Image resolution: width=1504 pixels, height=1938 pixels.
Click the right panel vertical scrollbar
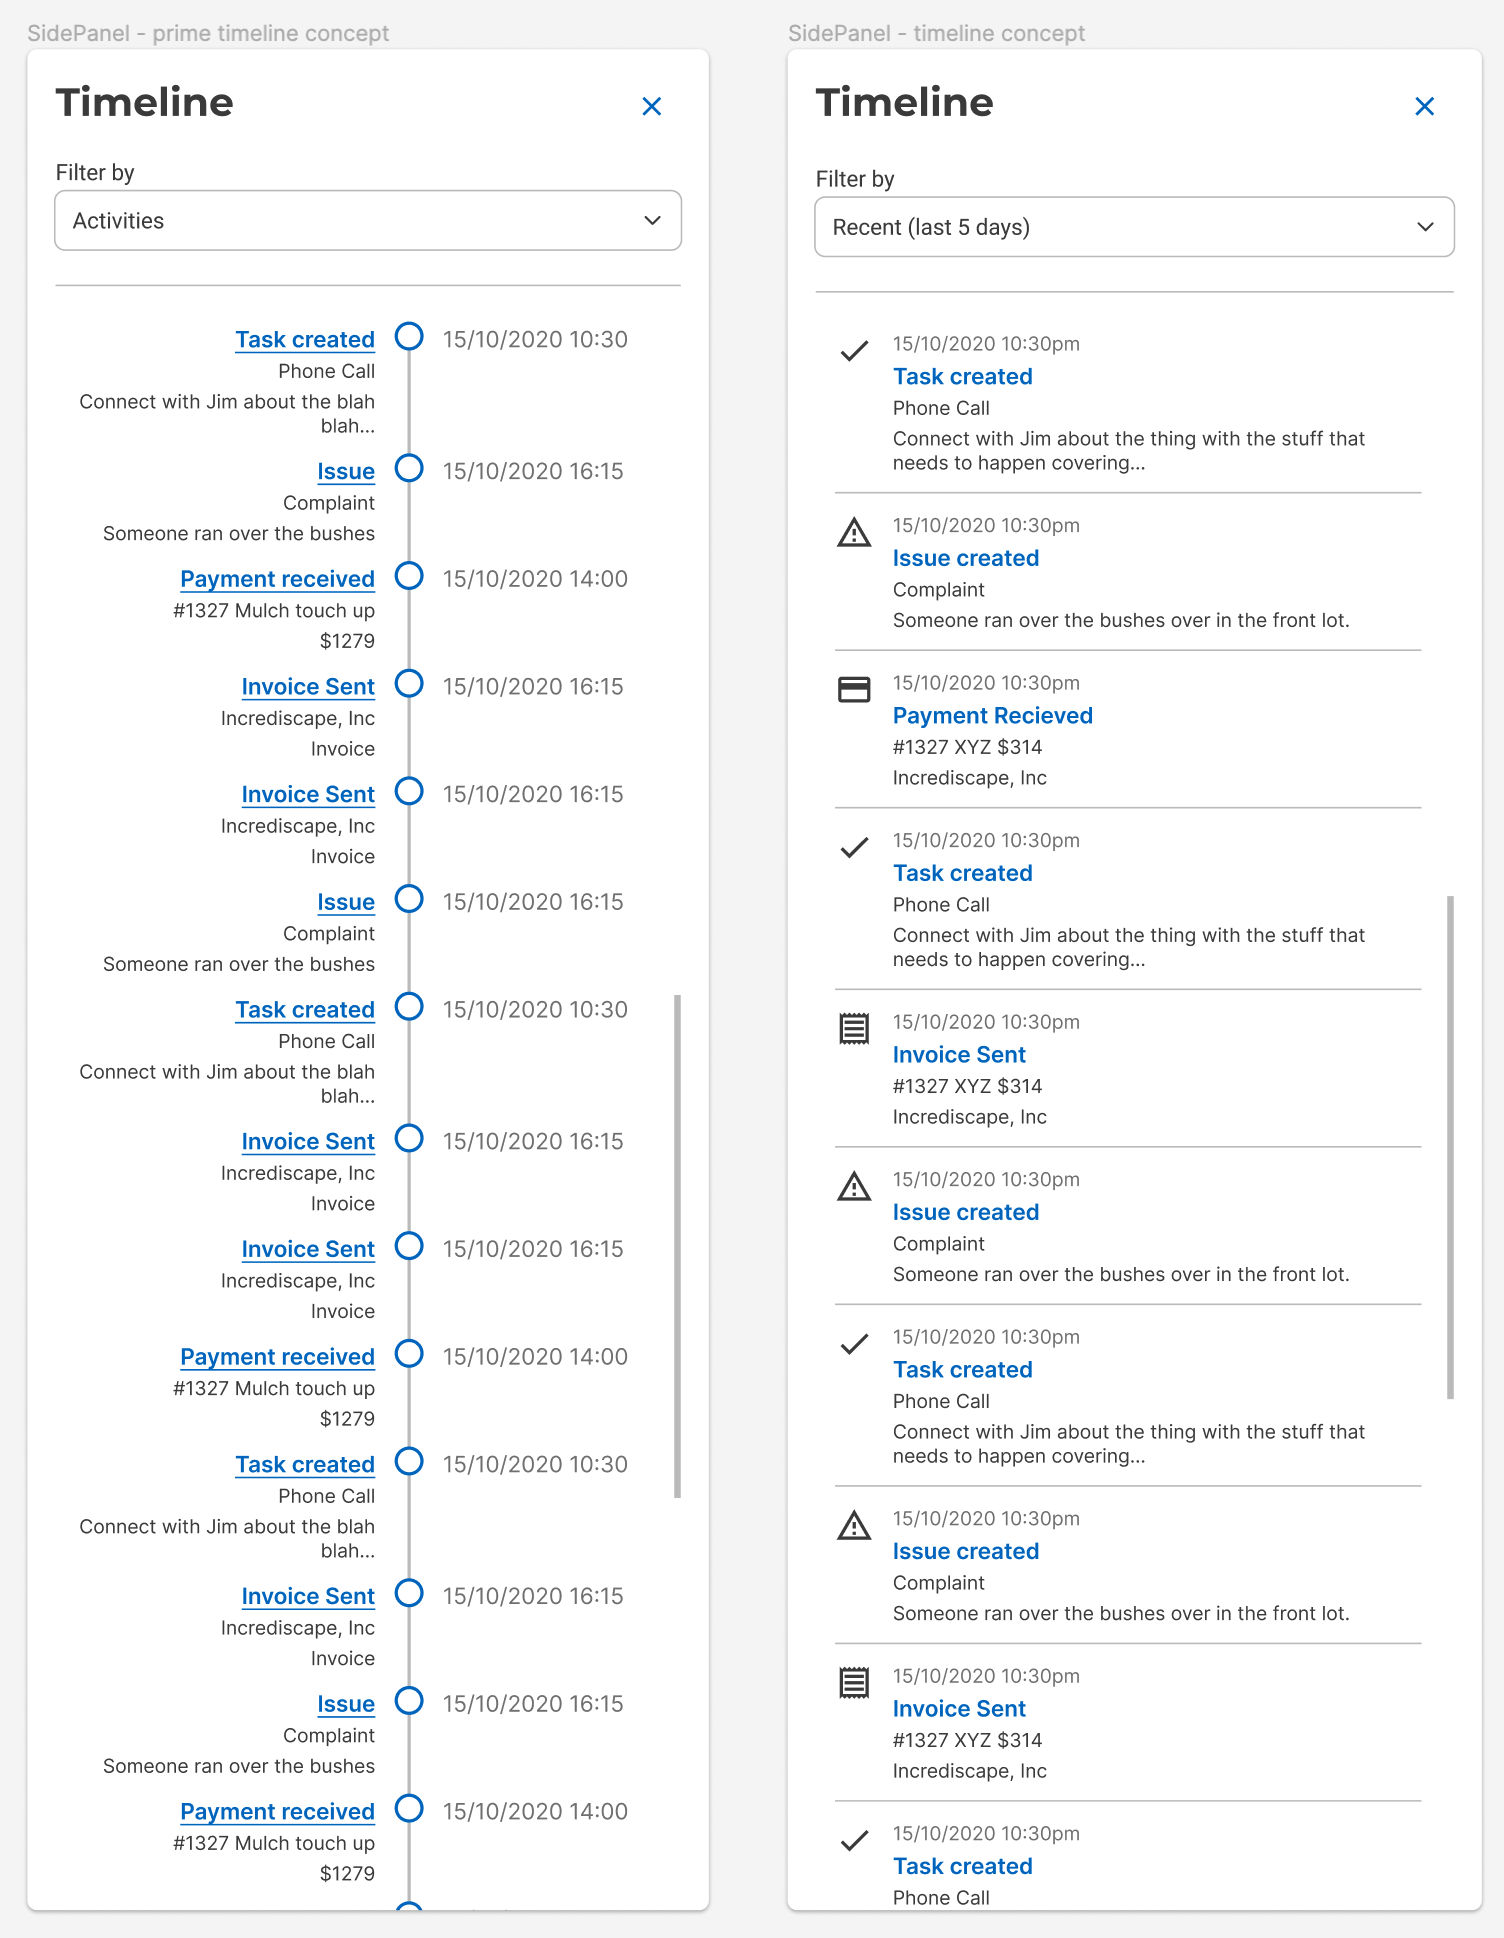point(1450,1148)
